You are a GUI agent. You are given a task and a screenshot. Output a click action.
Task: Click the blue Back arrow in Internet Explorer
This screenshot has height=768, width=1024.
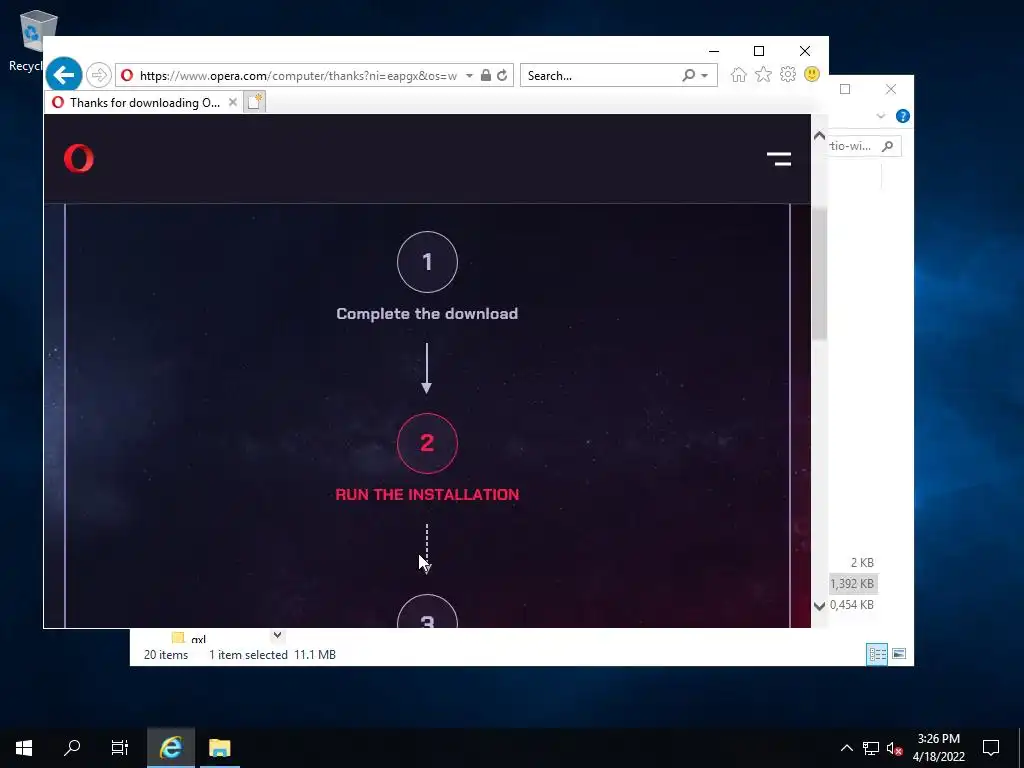pos(64,75)
